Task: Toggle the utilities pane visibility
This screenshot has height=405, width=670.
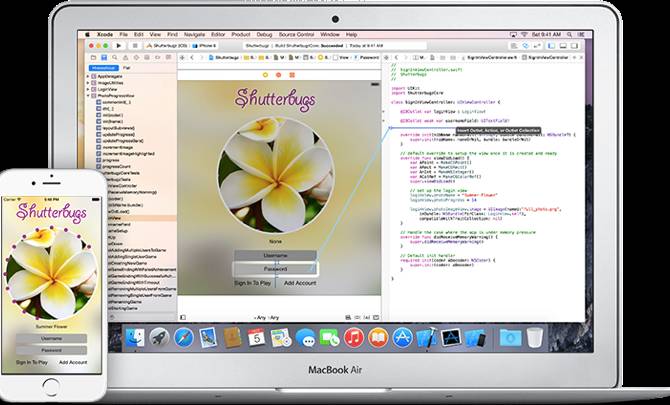Action: pos(574,45)
